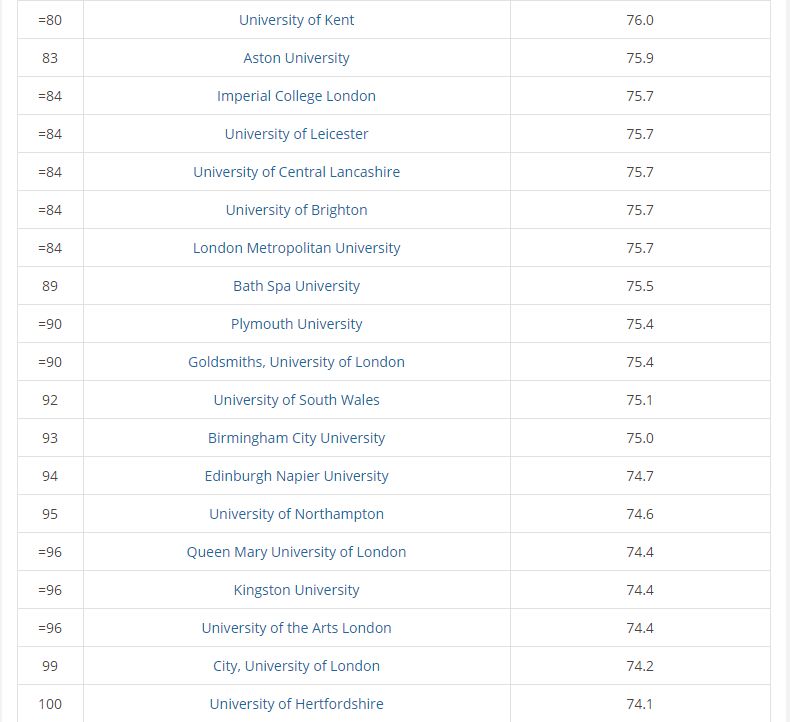Open the University of Kent link
Screen dimensions: 790x722
(296, 20)
